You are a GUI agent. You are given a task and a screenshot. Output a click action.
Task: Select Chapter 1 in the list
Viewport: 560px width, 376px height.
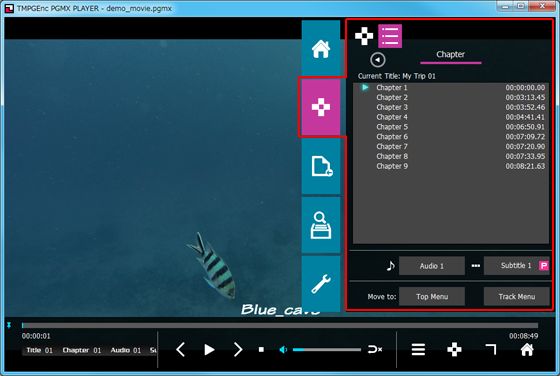(451, 87)
